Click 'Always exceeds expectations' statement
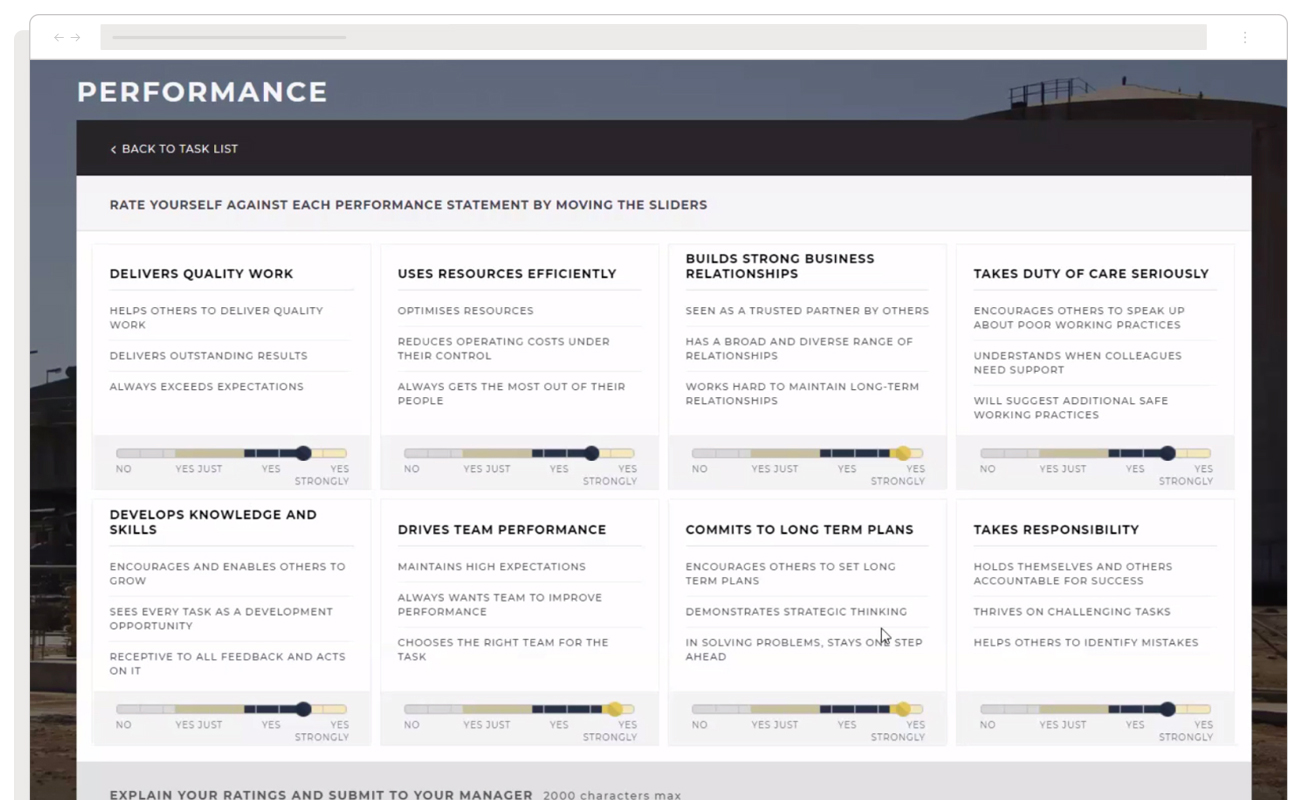1300x800 pixels. click(206, 387)
